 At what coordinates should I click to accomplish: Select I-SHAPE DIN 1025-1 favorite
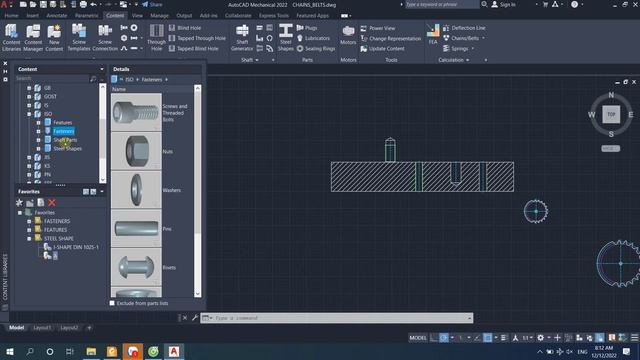tap(76, 247)
